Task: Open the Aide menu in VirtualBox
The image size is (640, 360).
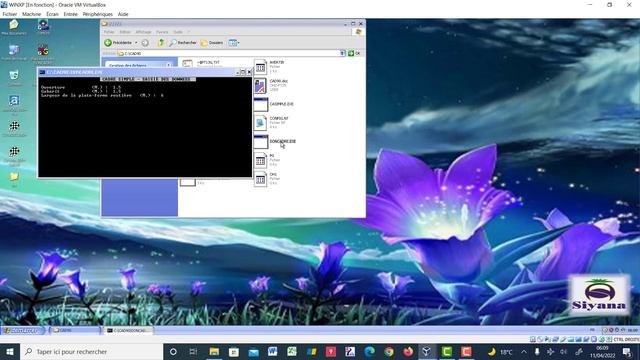Action: (x=123, y=14)
